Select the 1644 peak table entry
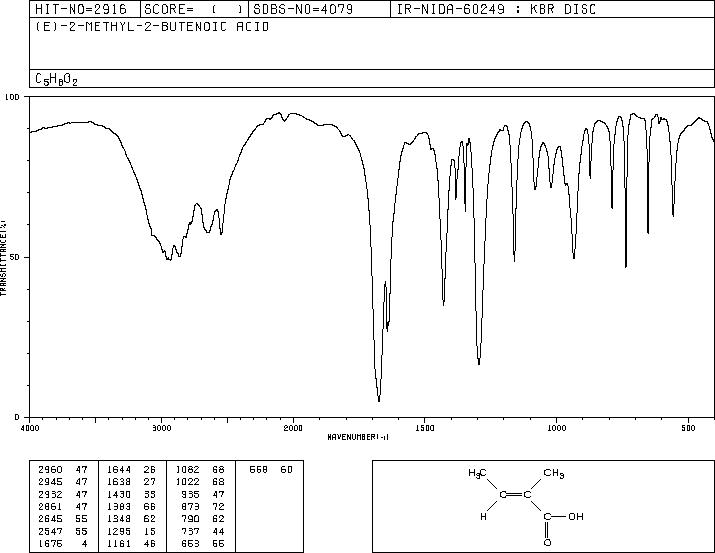Viewport: 715px width, 553px height. point(131,470)
